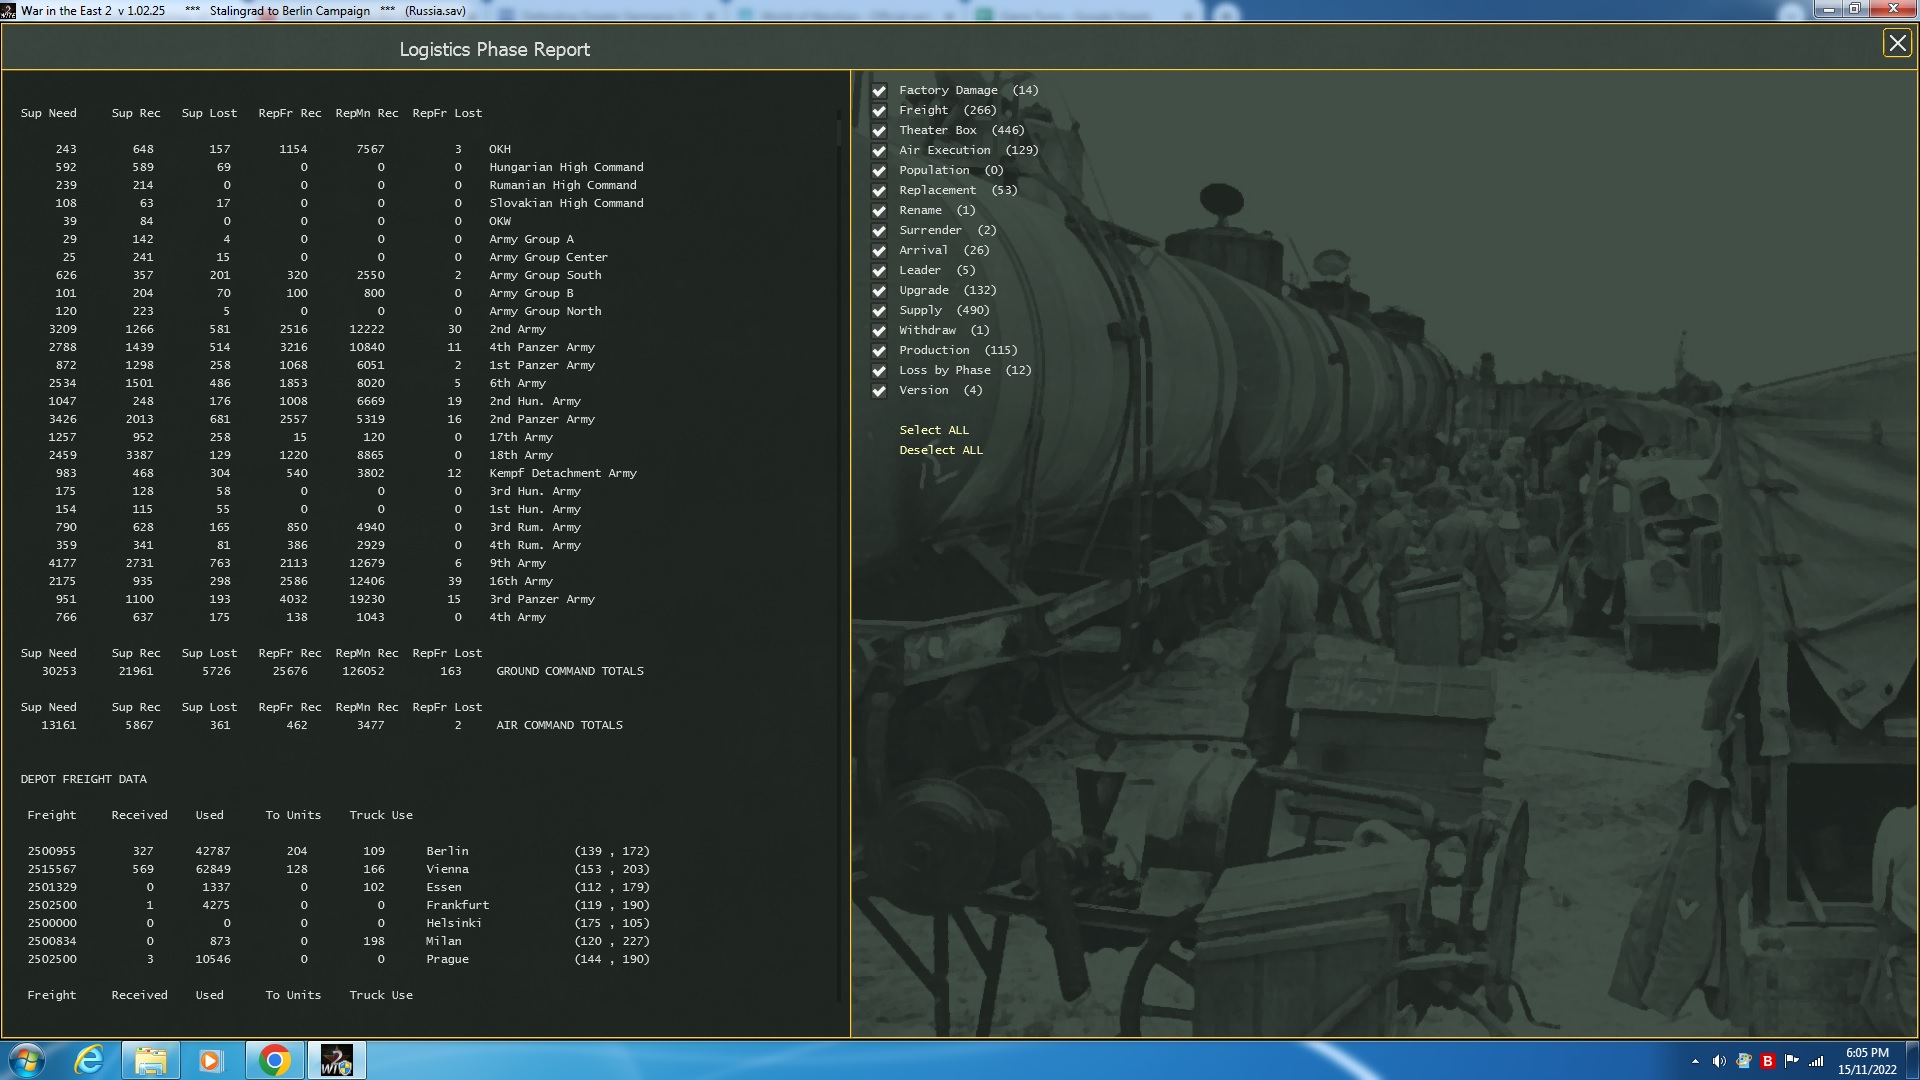Click Deselect ALL under the filter list
This screenshot has height=1080, width=1920.
[x=941, y=450]
